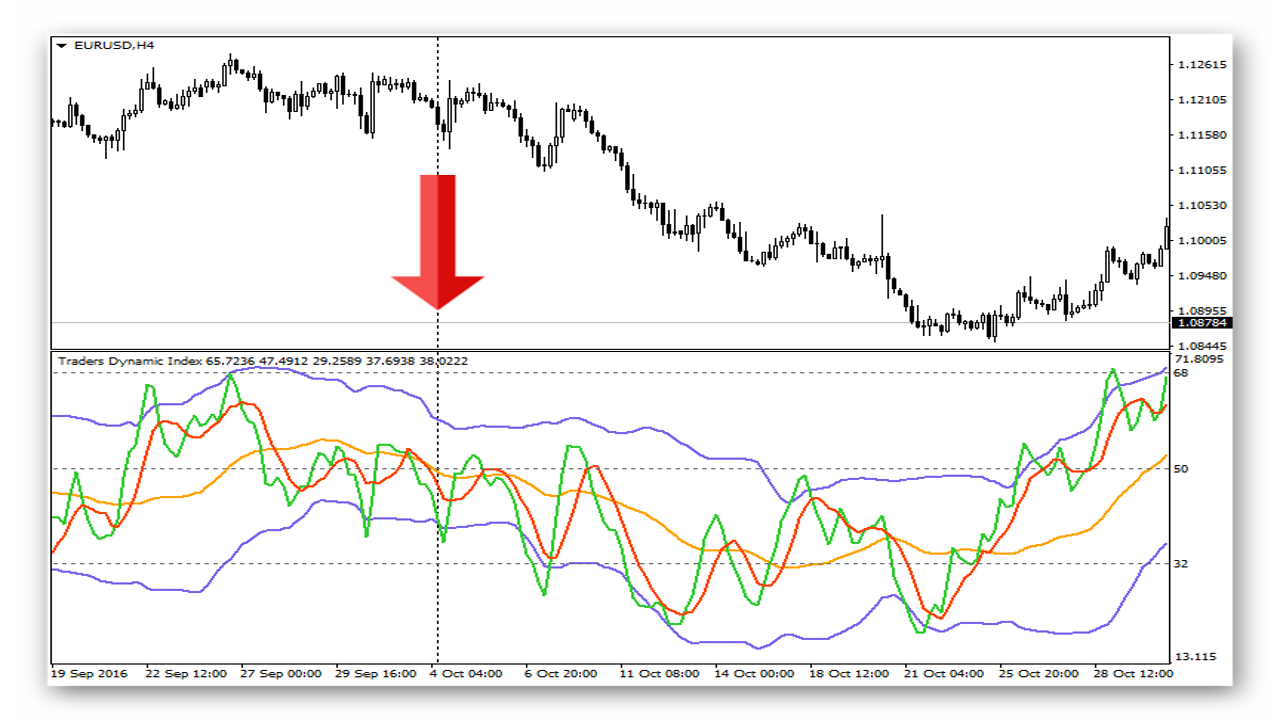
Task: Open the small triangle beside EURUSD,H4
Action: [x=62, y=45]
